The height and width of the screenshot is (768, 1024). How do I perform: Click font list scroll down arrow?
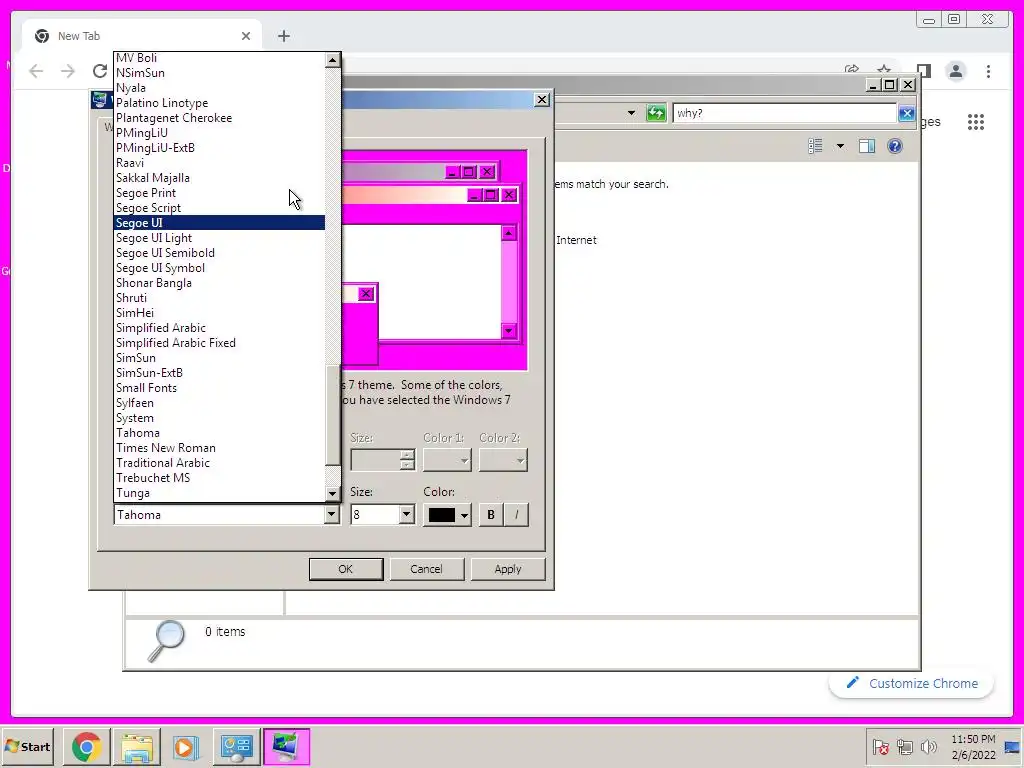click(x=332, y=494)
